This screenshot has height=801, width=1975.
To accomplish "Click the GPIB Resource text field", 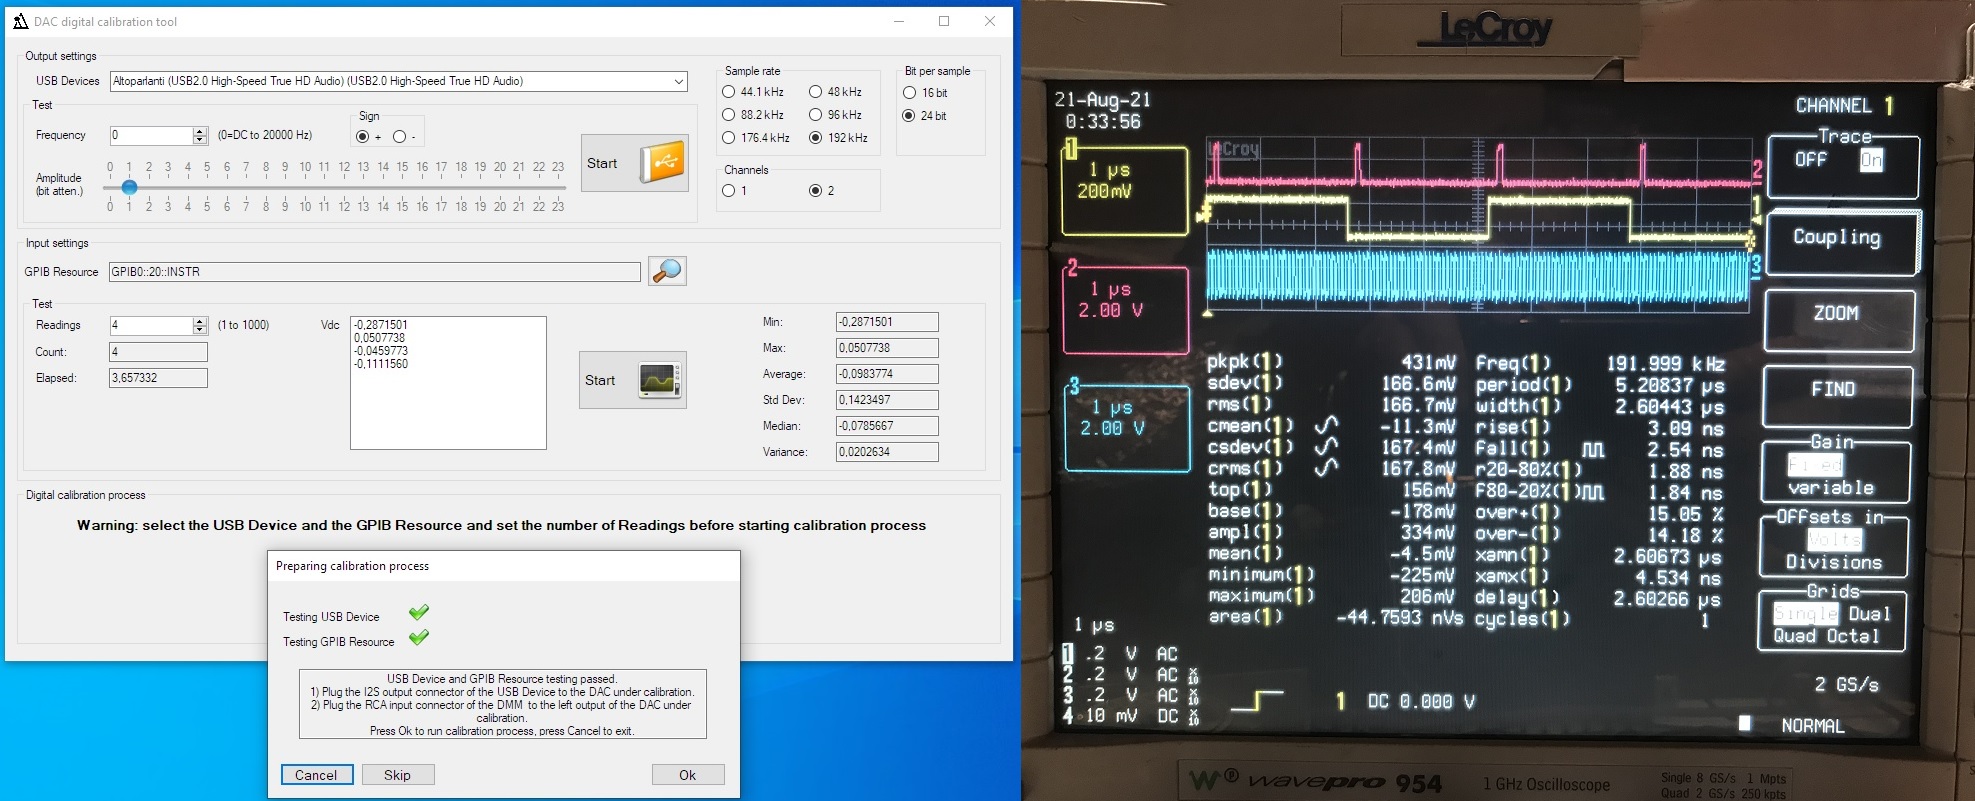I will [x=374, y=272].
